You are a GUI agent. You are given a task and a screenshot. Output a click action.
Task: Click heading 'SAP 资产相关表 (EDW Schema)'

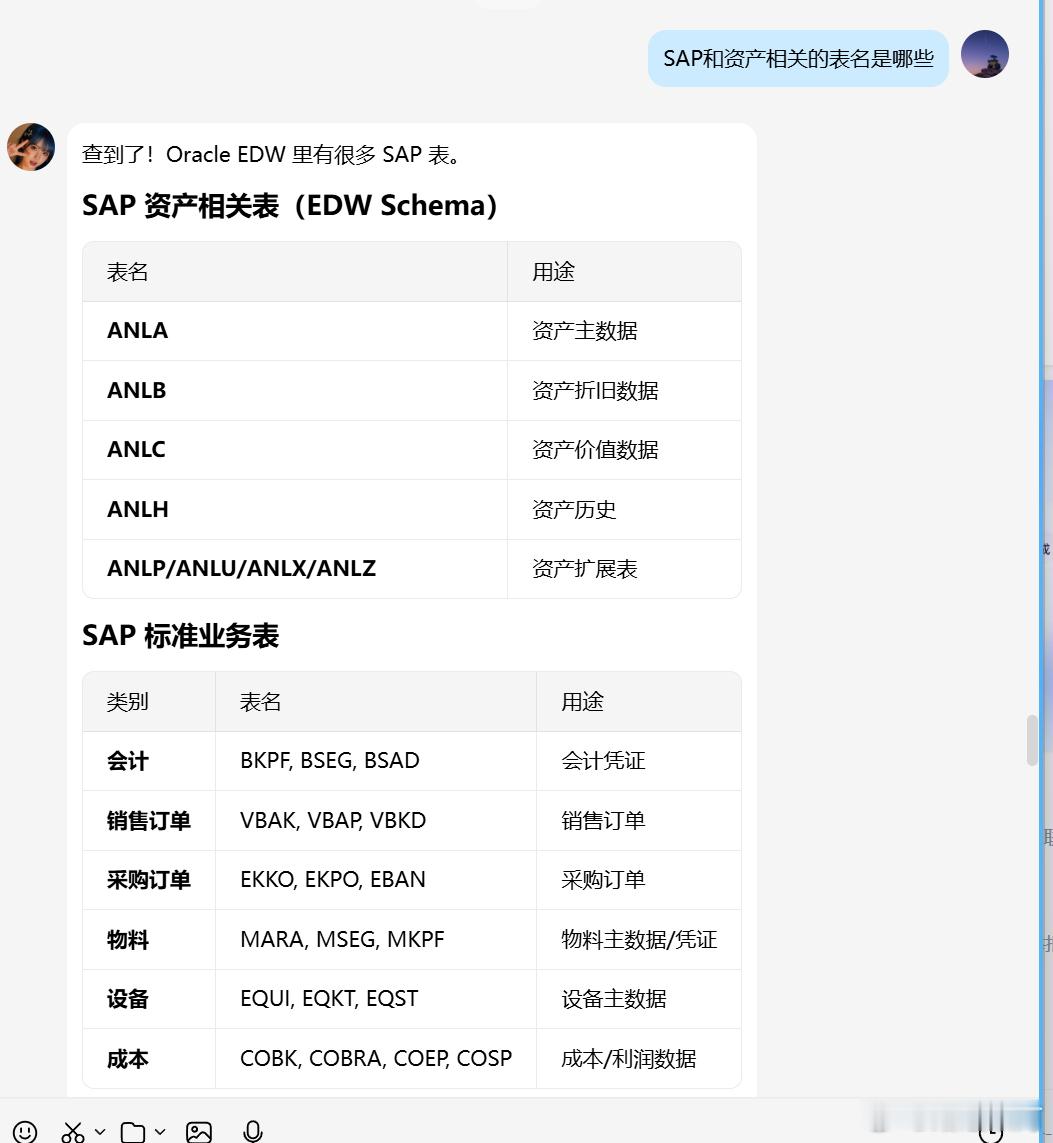(289, 206)
